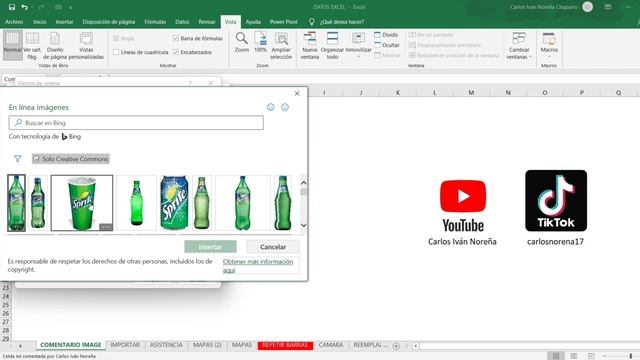
Task: Select CAMARA sheet tab
Action: [331, 345]
